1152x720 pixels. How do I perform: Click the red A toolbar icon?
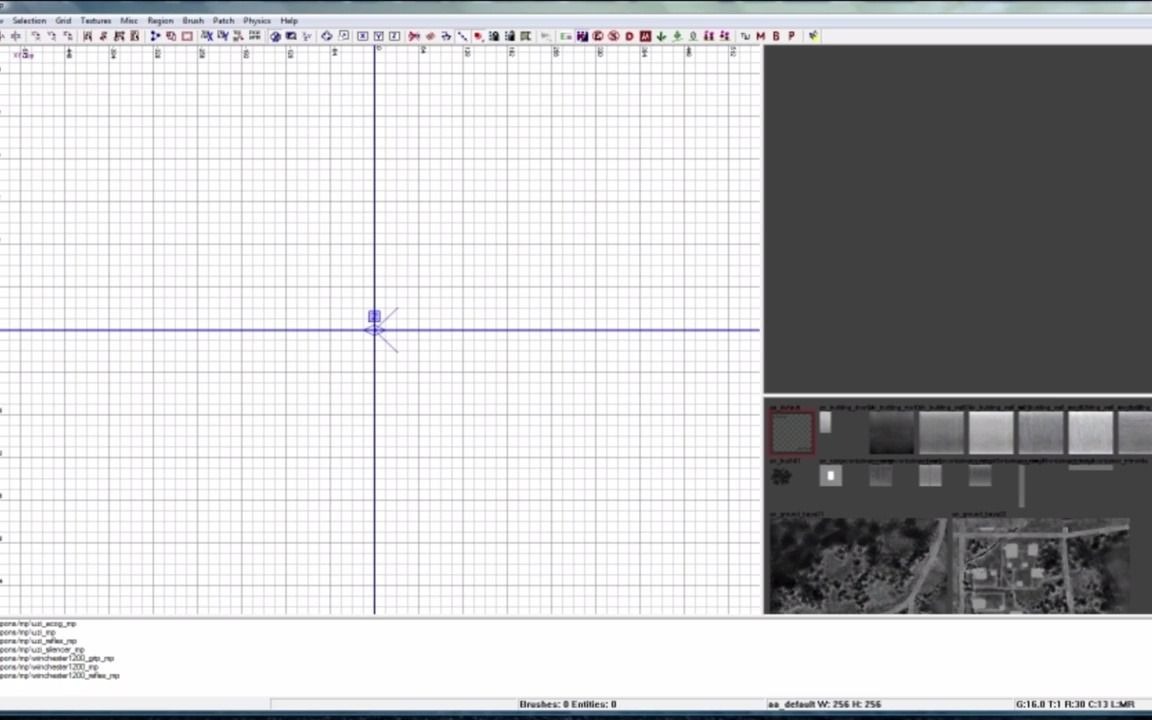645,36
